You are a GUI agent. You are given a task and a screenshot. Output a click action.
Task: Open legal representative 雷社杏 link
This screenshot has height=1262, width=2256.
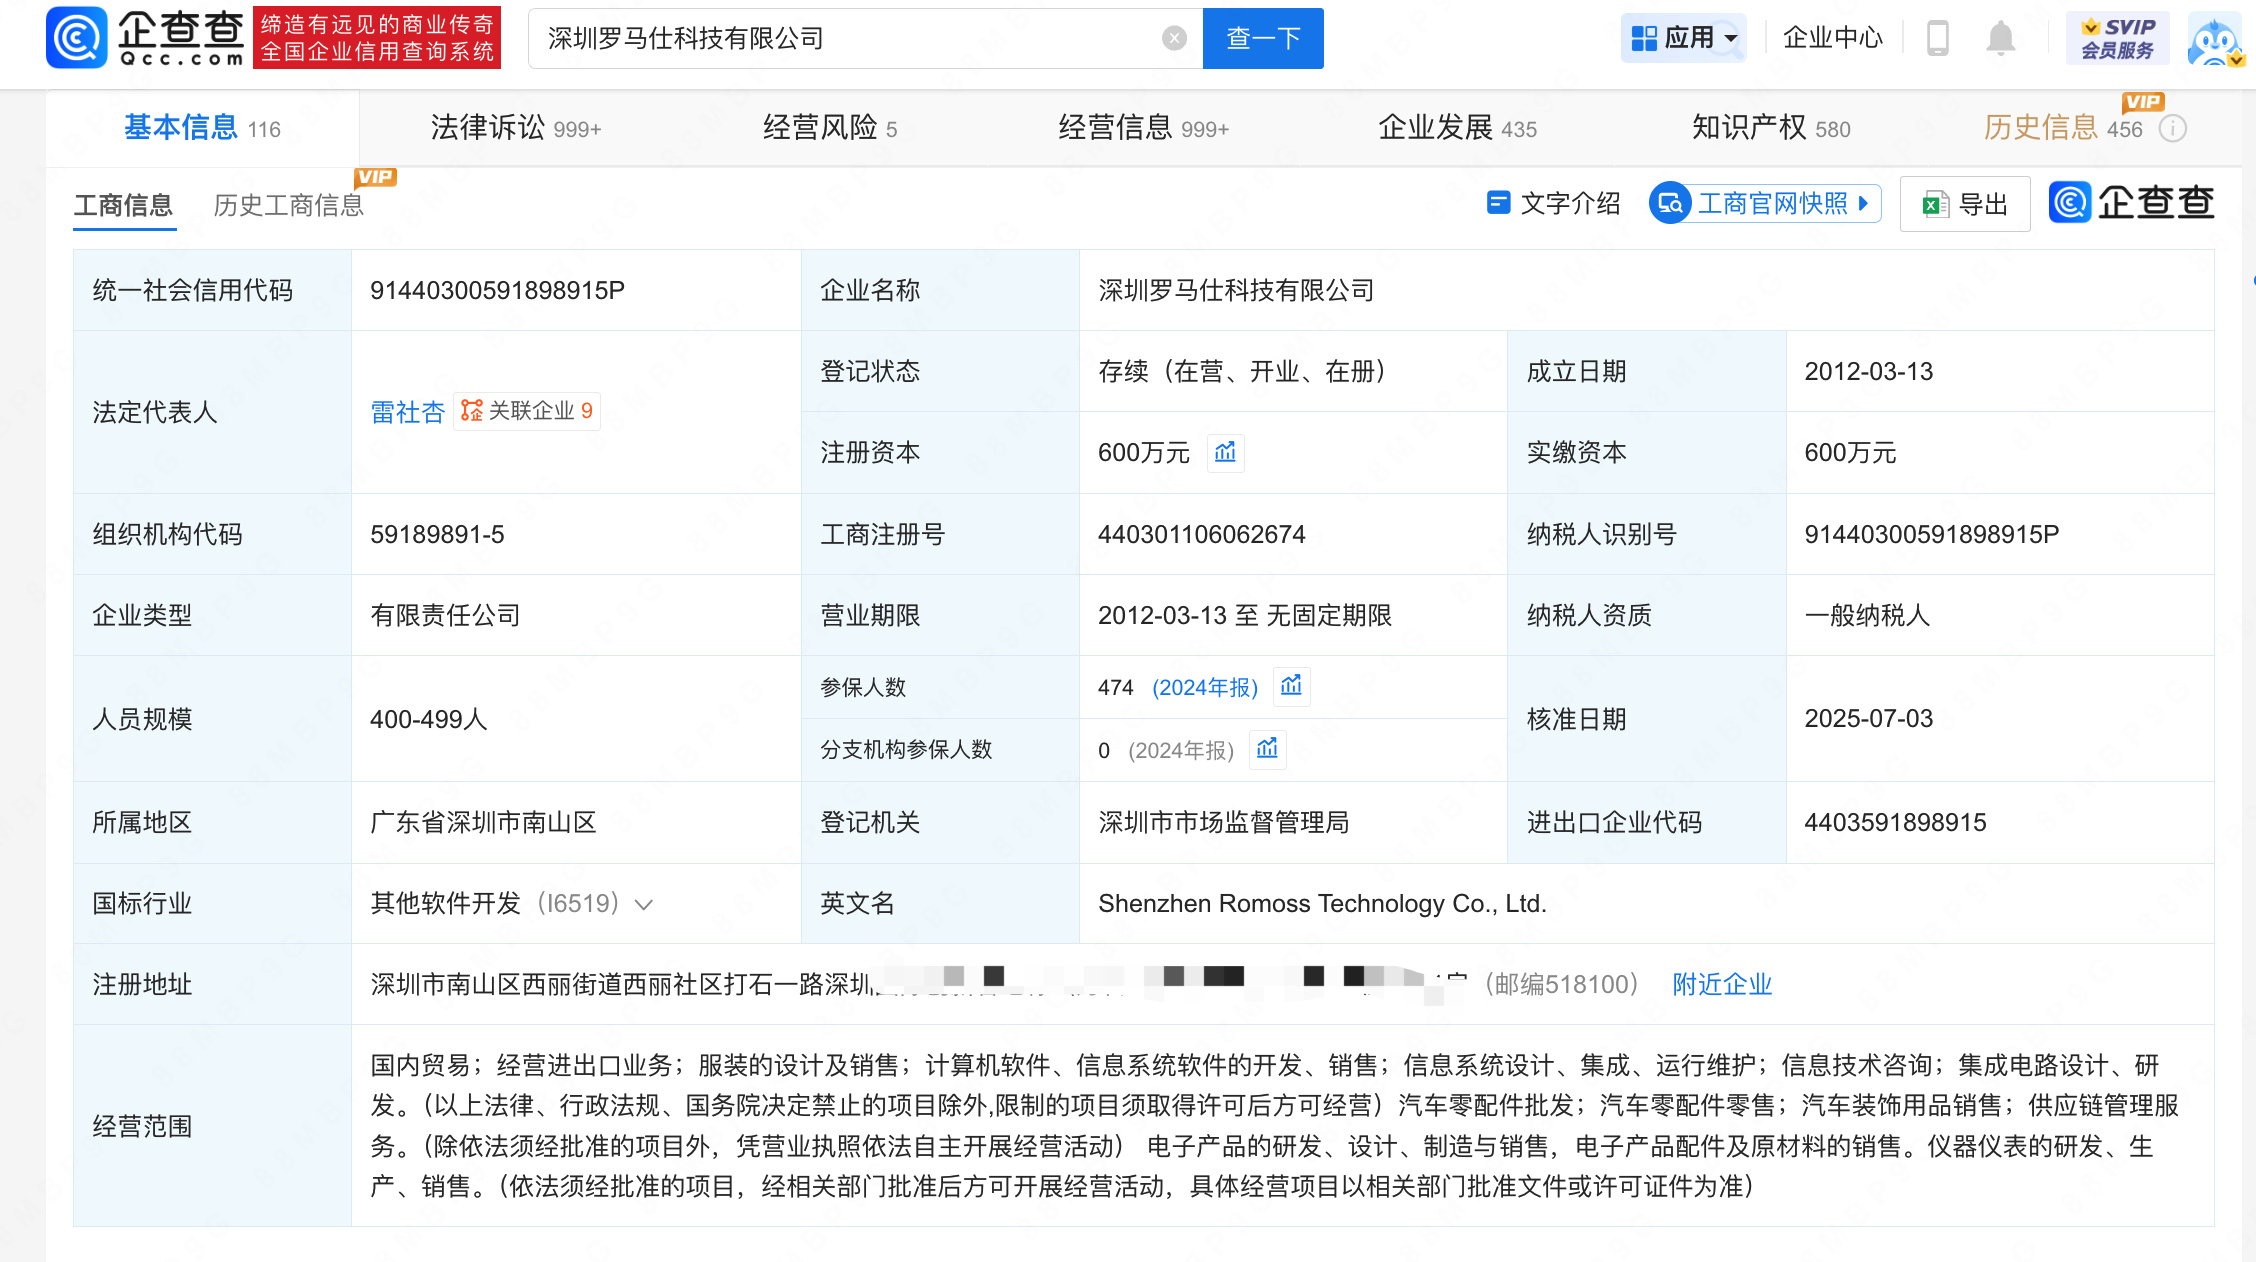click(x=407, y=412)
